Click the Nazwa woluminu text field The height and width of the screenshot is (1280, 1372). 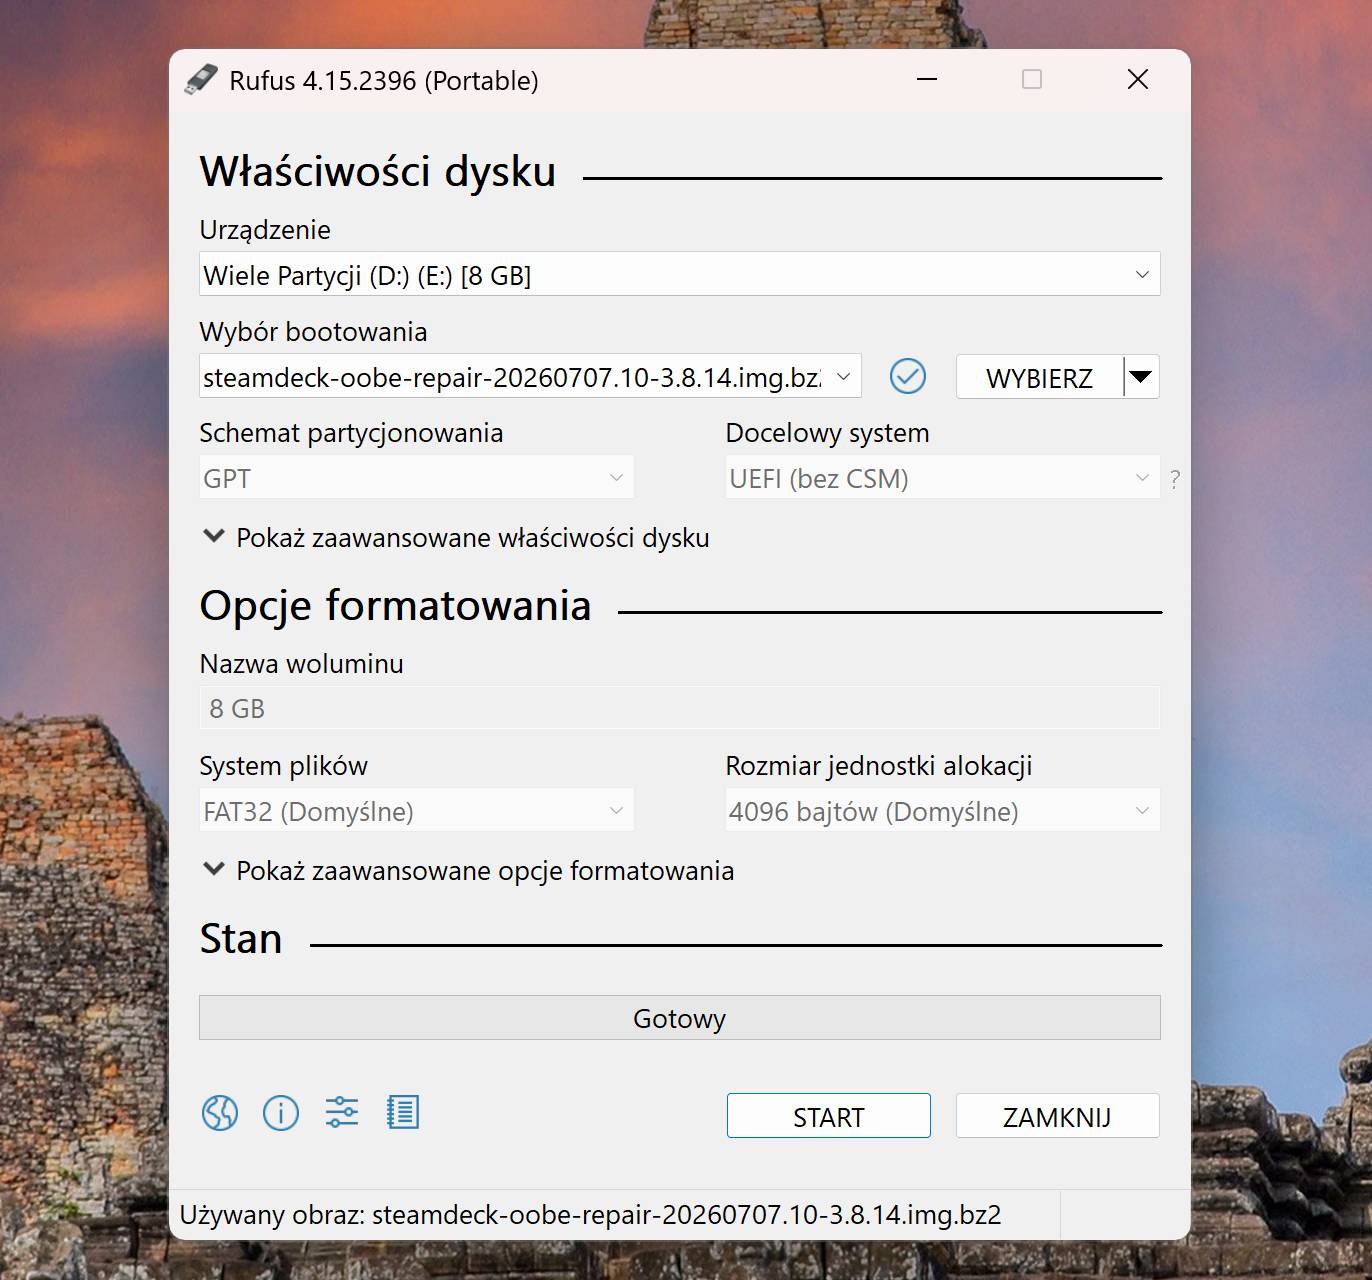point(680,708)
